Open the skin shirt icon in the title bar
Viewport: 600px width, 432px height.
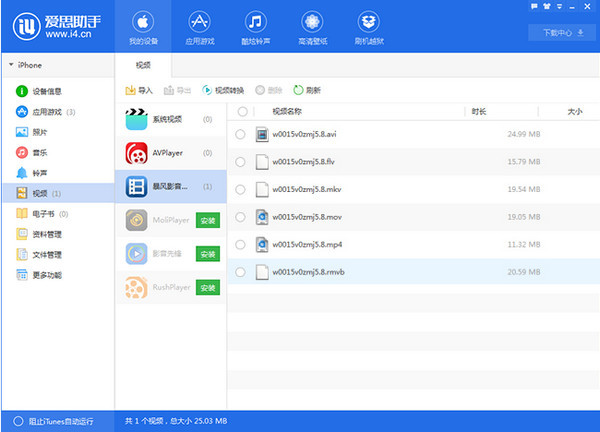(x=546, y=6)
